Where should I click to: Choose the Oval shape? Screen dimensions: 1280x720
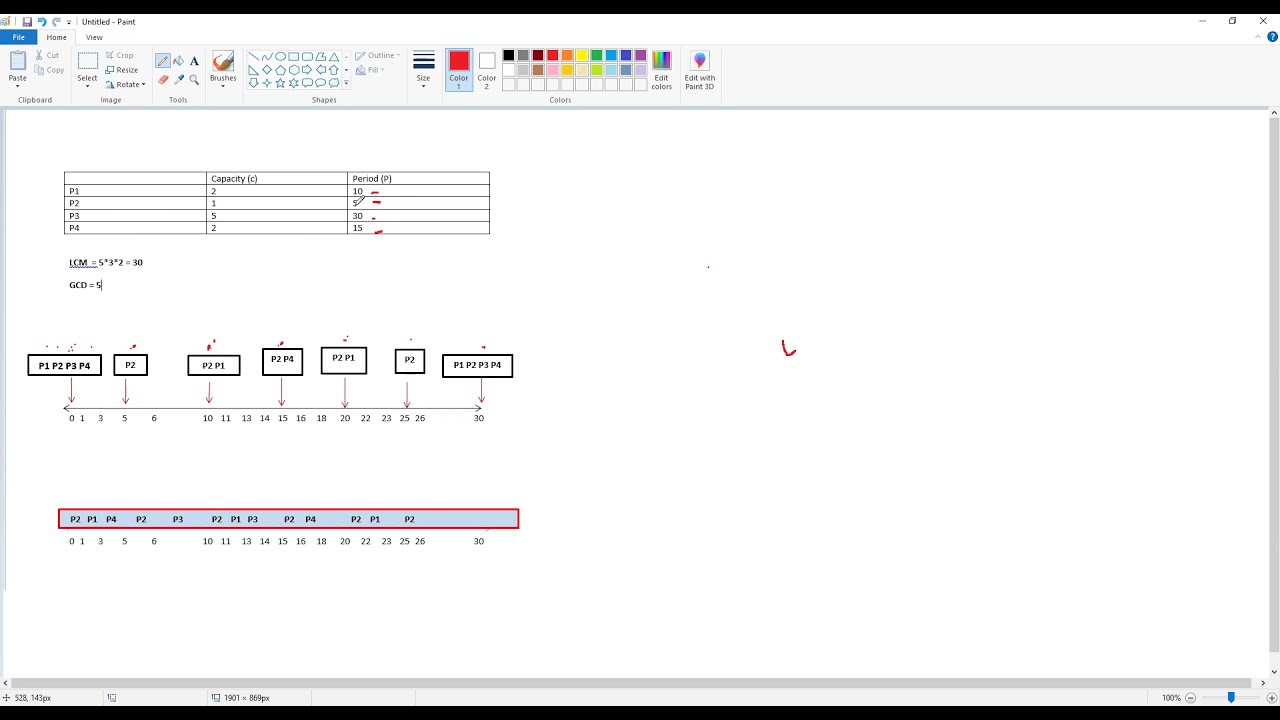pyautogui.click(x=281, y=56)
